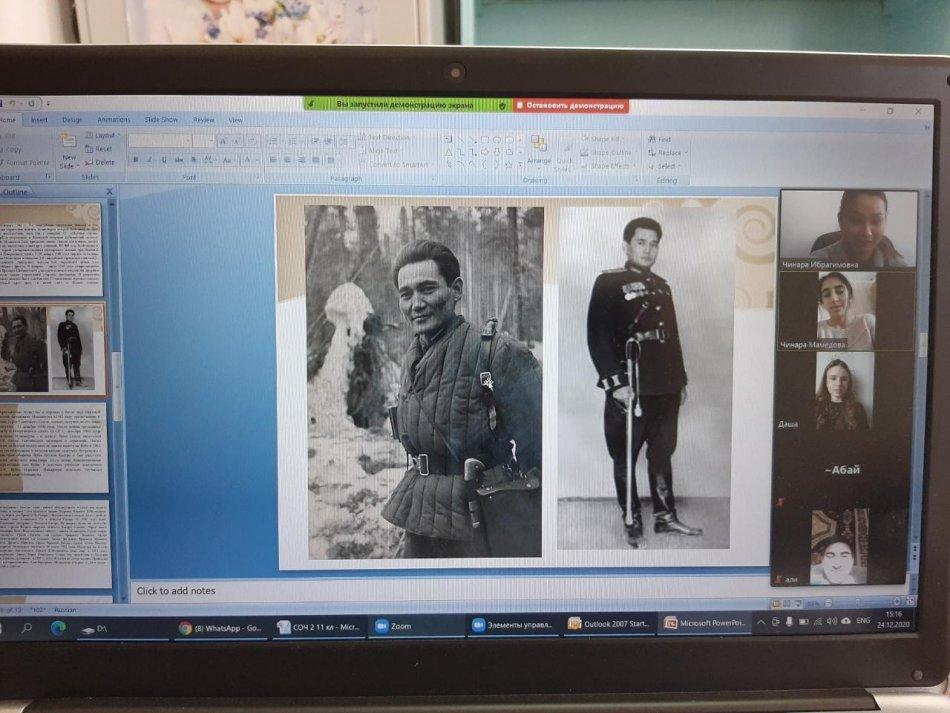Open the Slide Show ribbon tab

point(160,119)
